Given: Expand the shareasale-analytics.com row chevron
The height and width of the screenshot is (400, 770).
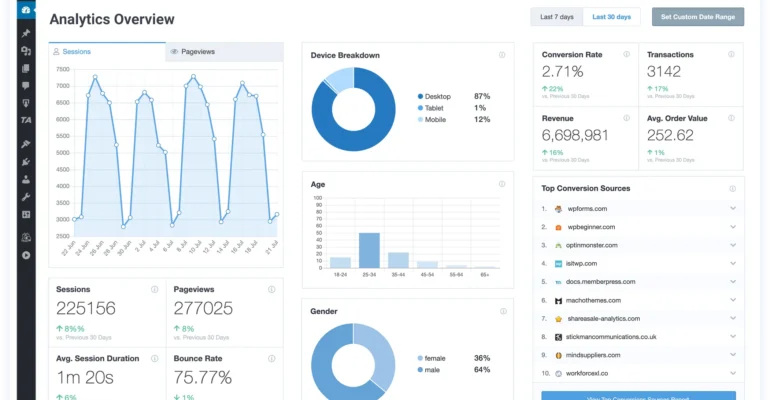Looking at the screenshot, I should point(733,318).
